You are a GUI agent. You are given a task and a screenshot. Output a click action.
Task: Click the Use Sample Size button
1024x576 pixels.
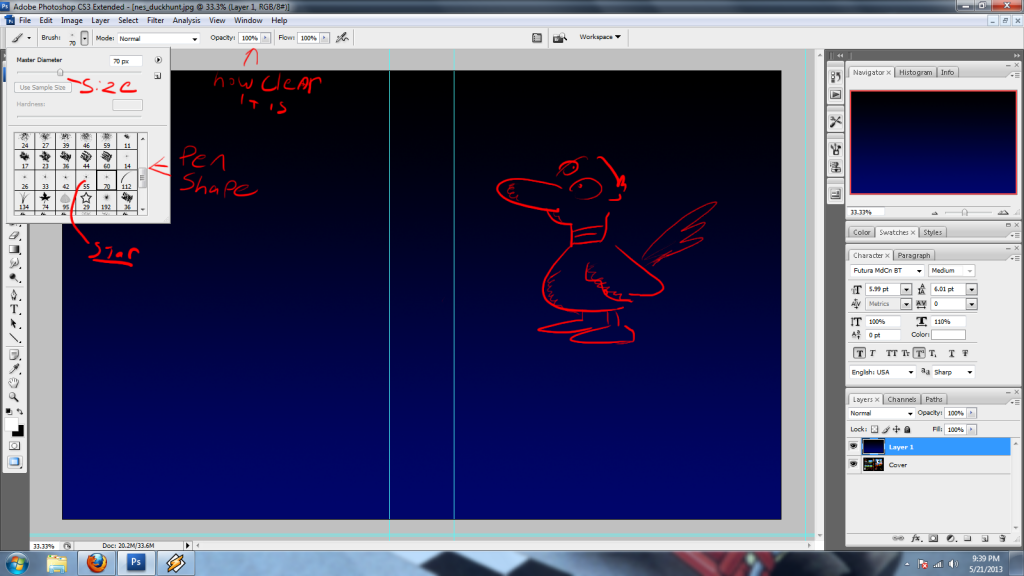point(42,88)
